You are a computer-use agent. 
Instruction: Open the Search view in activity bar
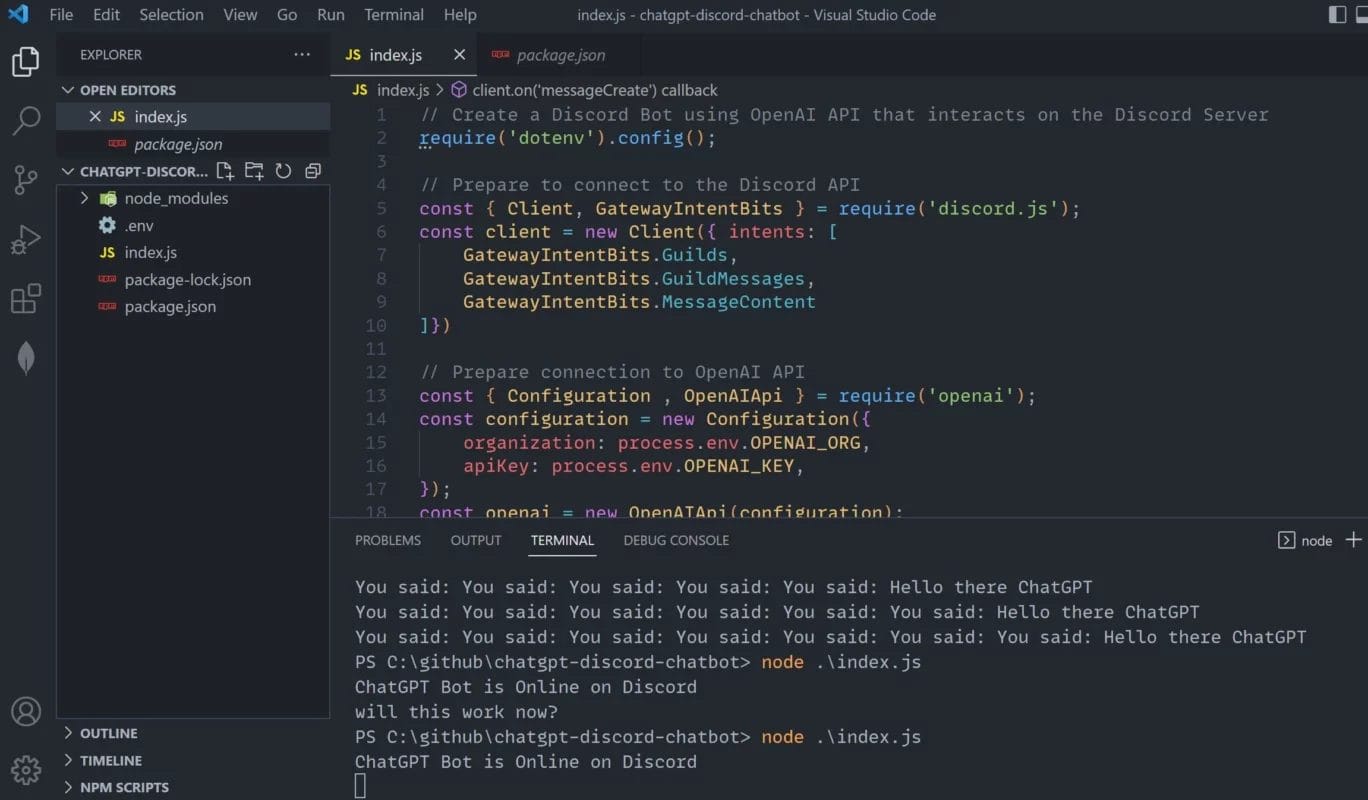click(x=26, y=121)
